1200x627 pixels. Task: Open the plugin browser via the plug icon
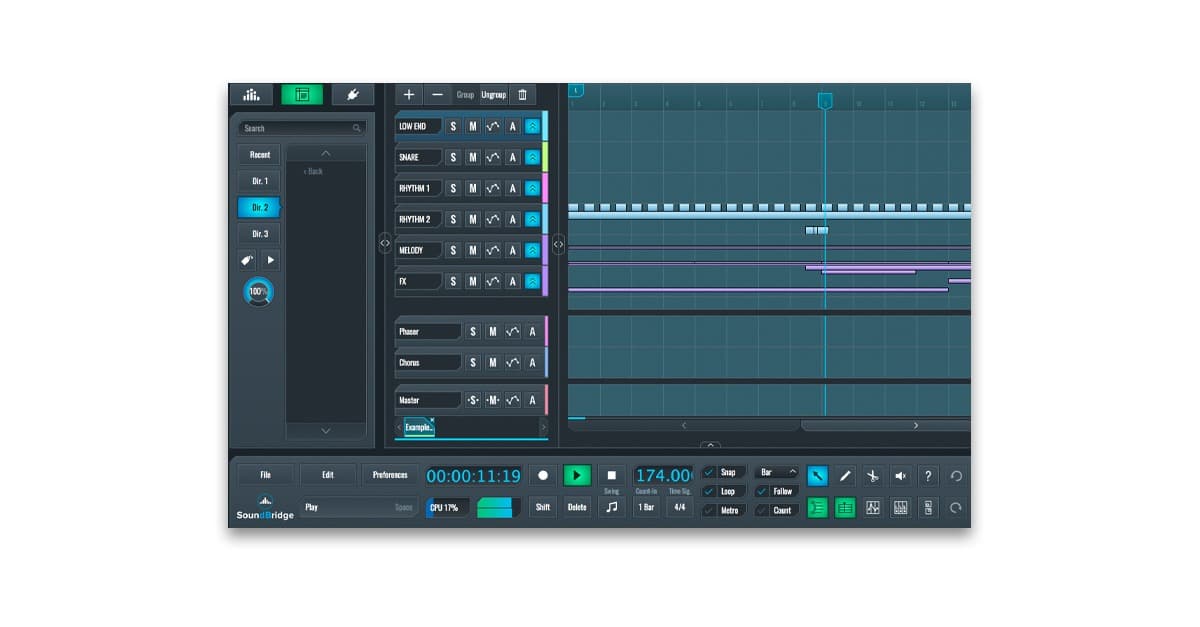coord(351,93)
